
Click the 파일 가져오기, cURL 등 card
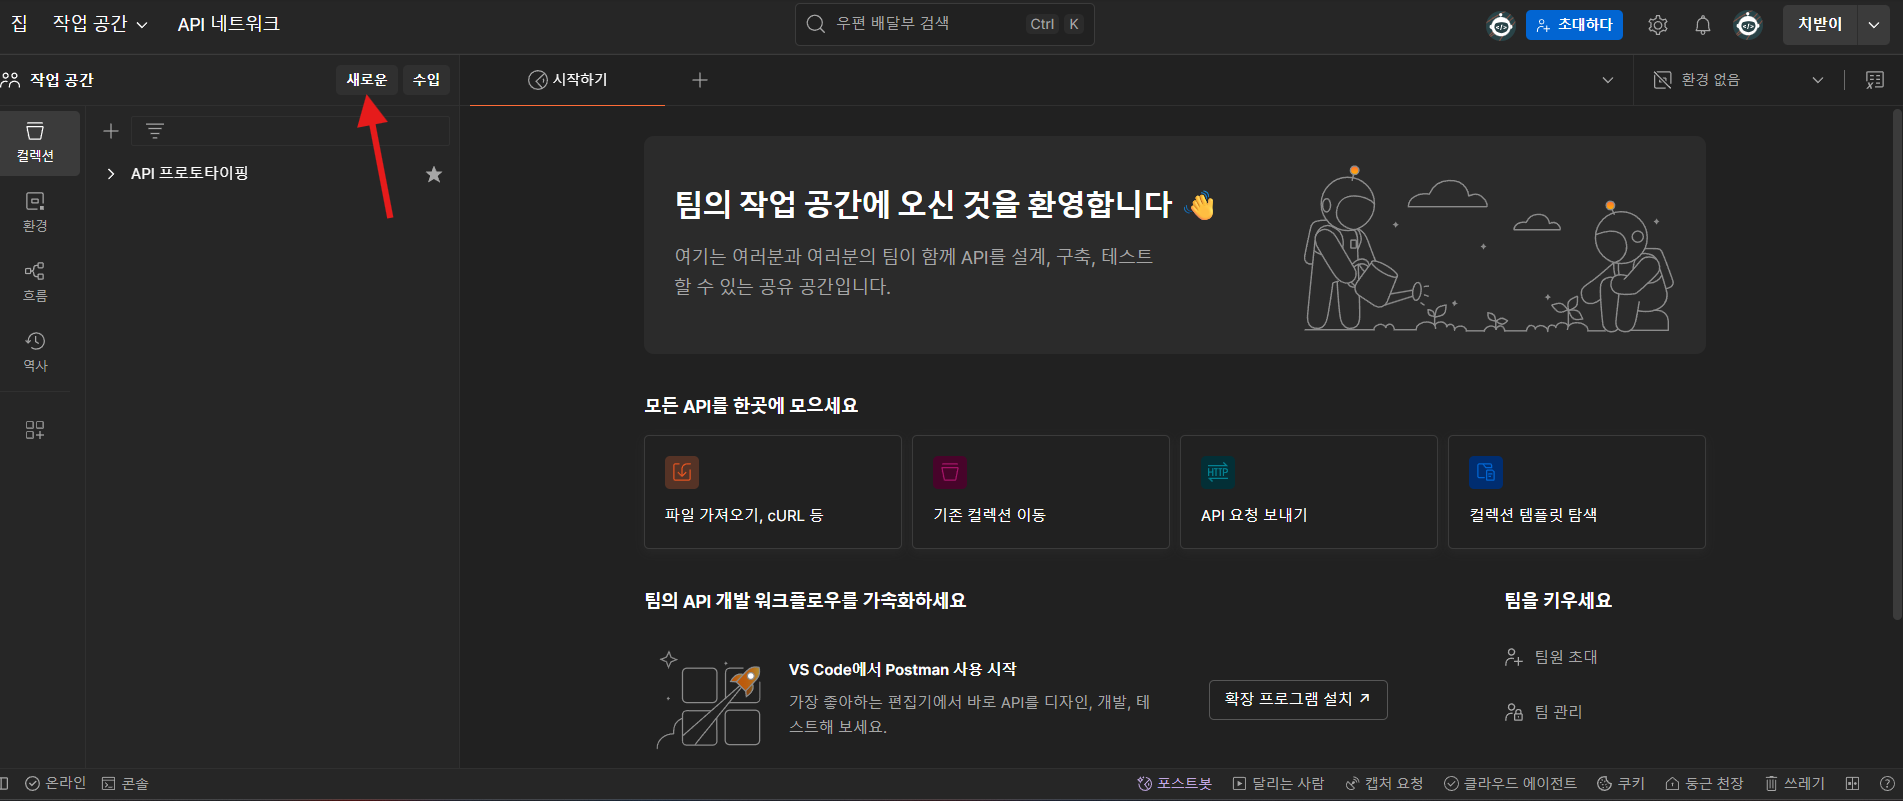[x=773, y=492]
